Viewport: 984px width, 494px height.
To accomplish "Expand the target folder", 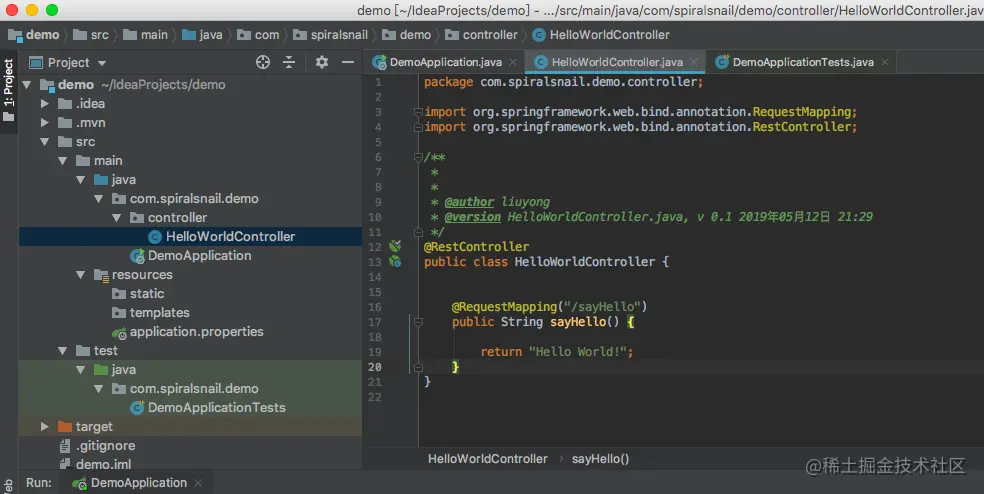I will point(45,427).
